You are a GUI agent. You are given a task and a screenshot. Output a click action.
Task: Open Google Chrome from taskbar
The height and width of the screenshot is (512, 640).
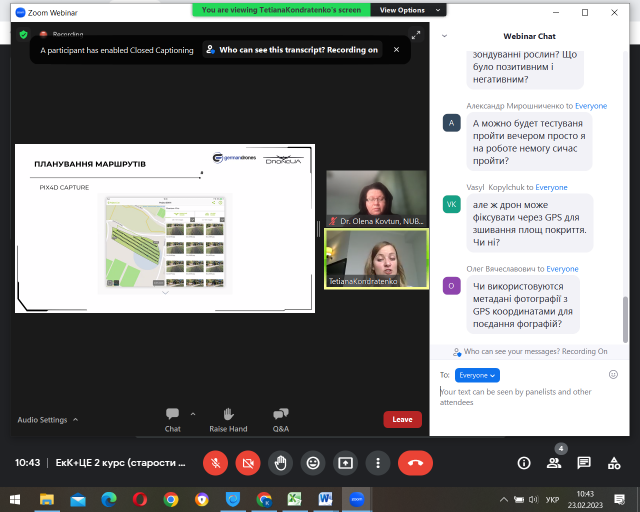coord(171,499)
